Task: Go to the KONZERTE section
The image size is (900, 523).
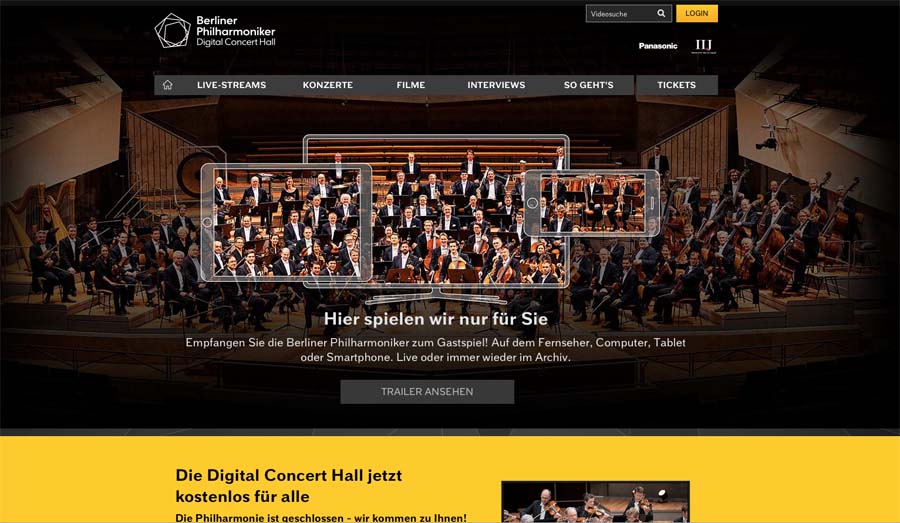Action: tap(328, 85)
